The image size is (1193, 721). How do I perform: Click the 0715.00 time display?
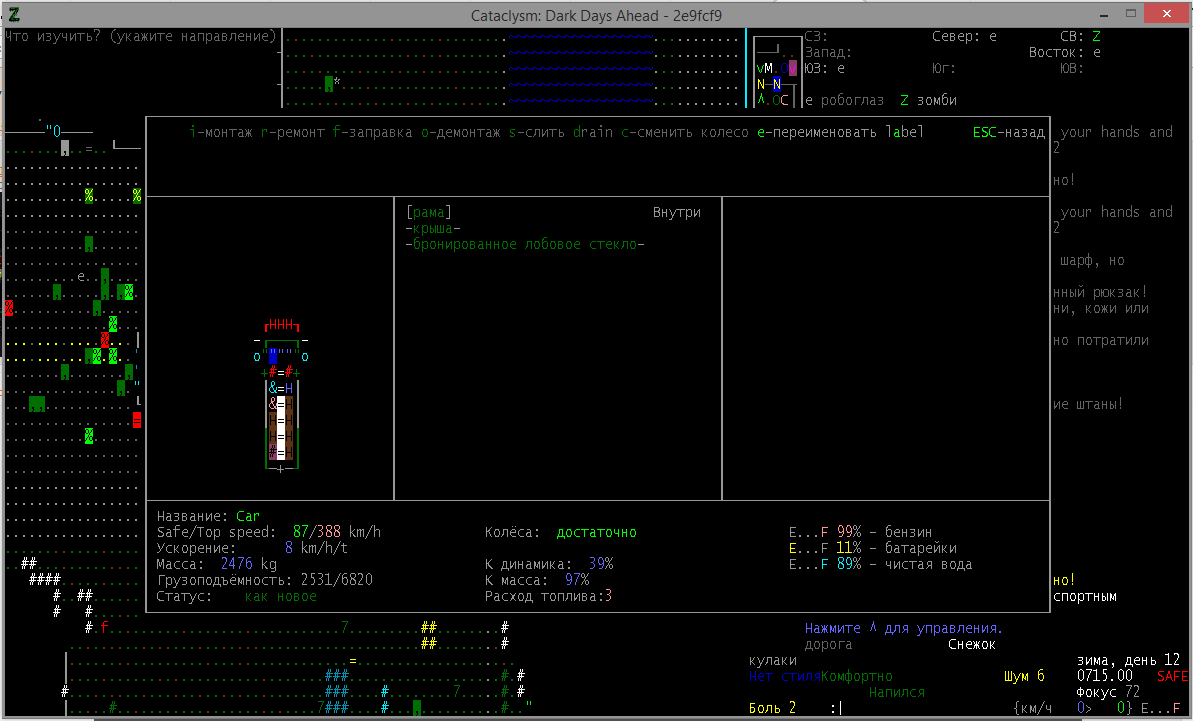(1104, 676)
